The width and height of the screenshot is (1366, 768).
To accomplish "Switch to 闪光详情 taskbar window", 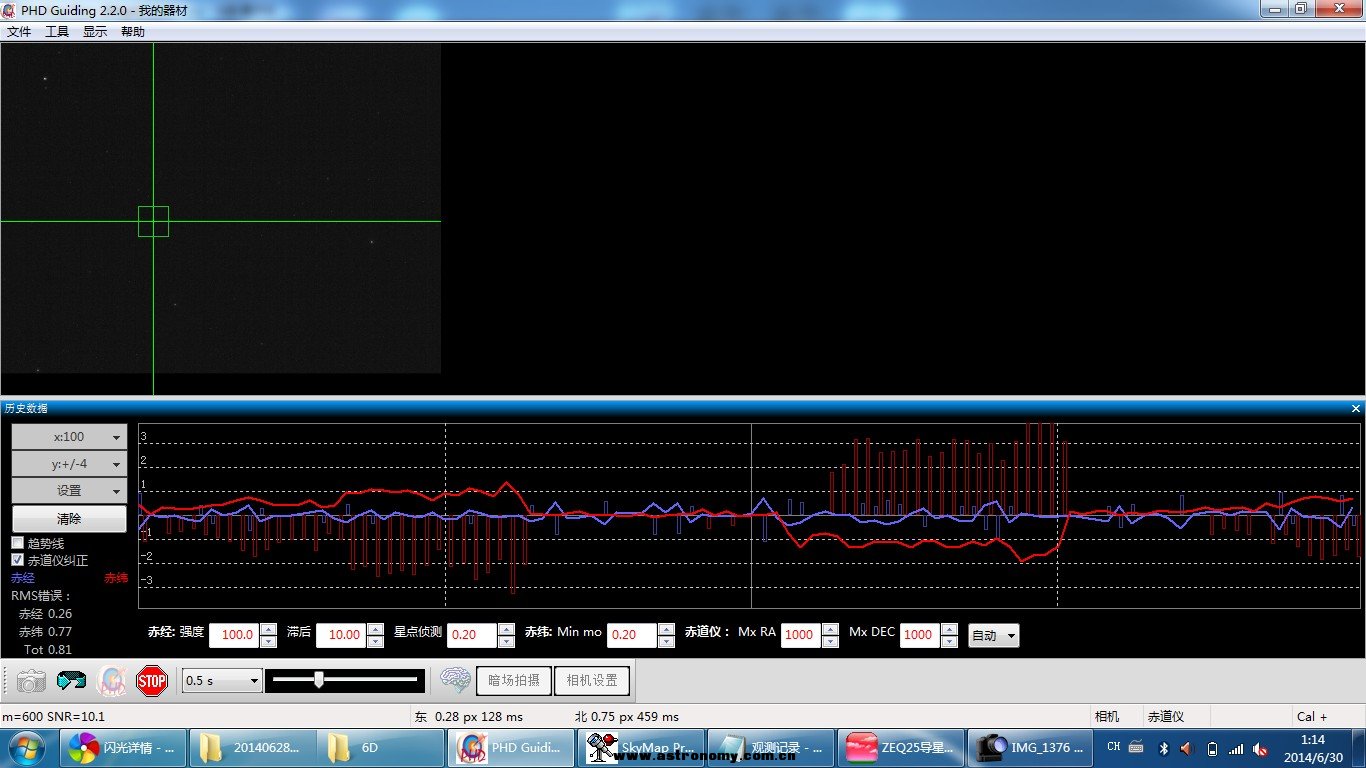I will [x=124, y=748].
